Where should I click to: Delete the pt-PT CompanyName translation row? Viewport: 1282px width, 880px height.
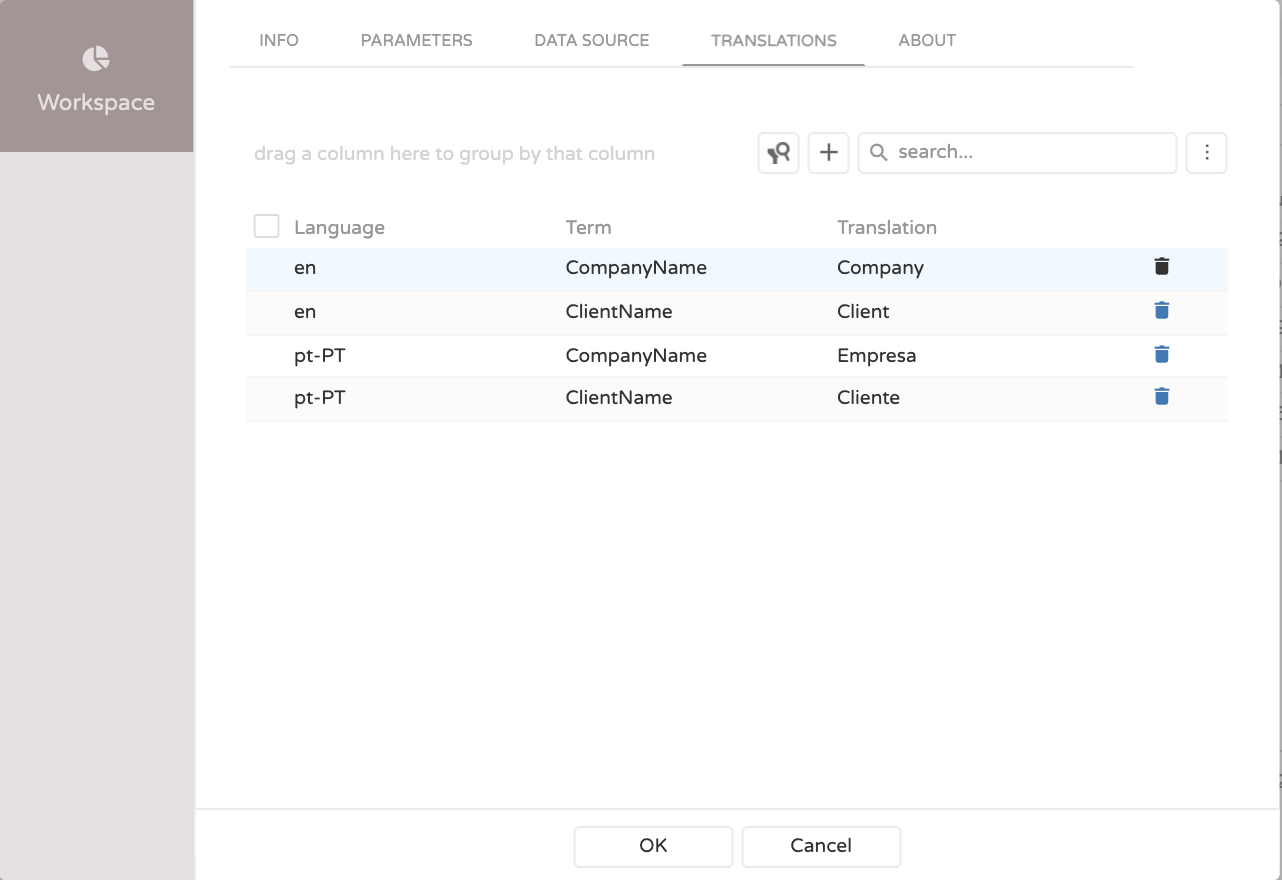coord(1161,355)
